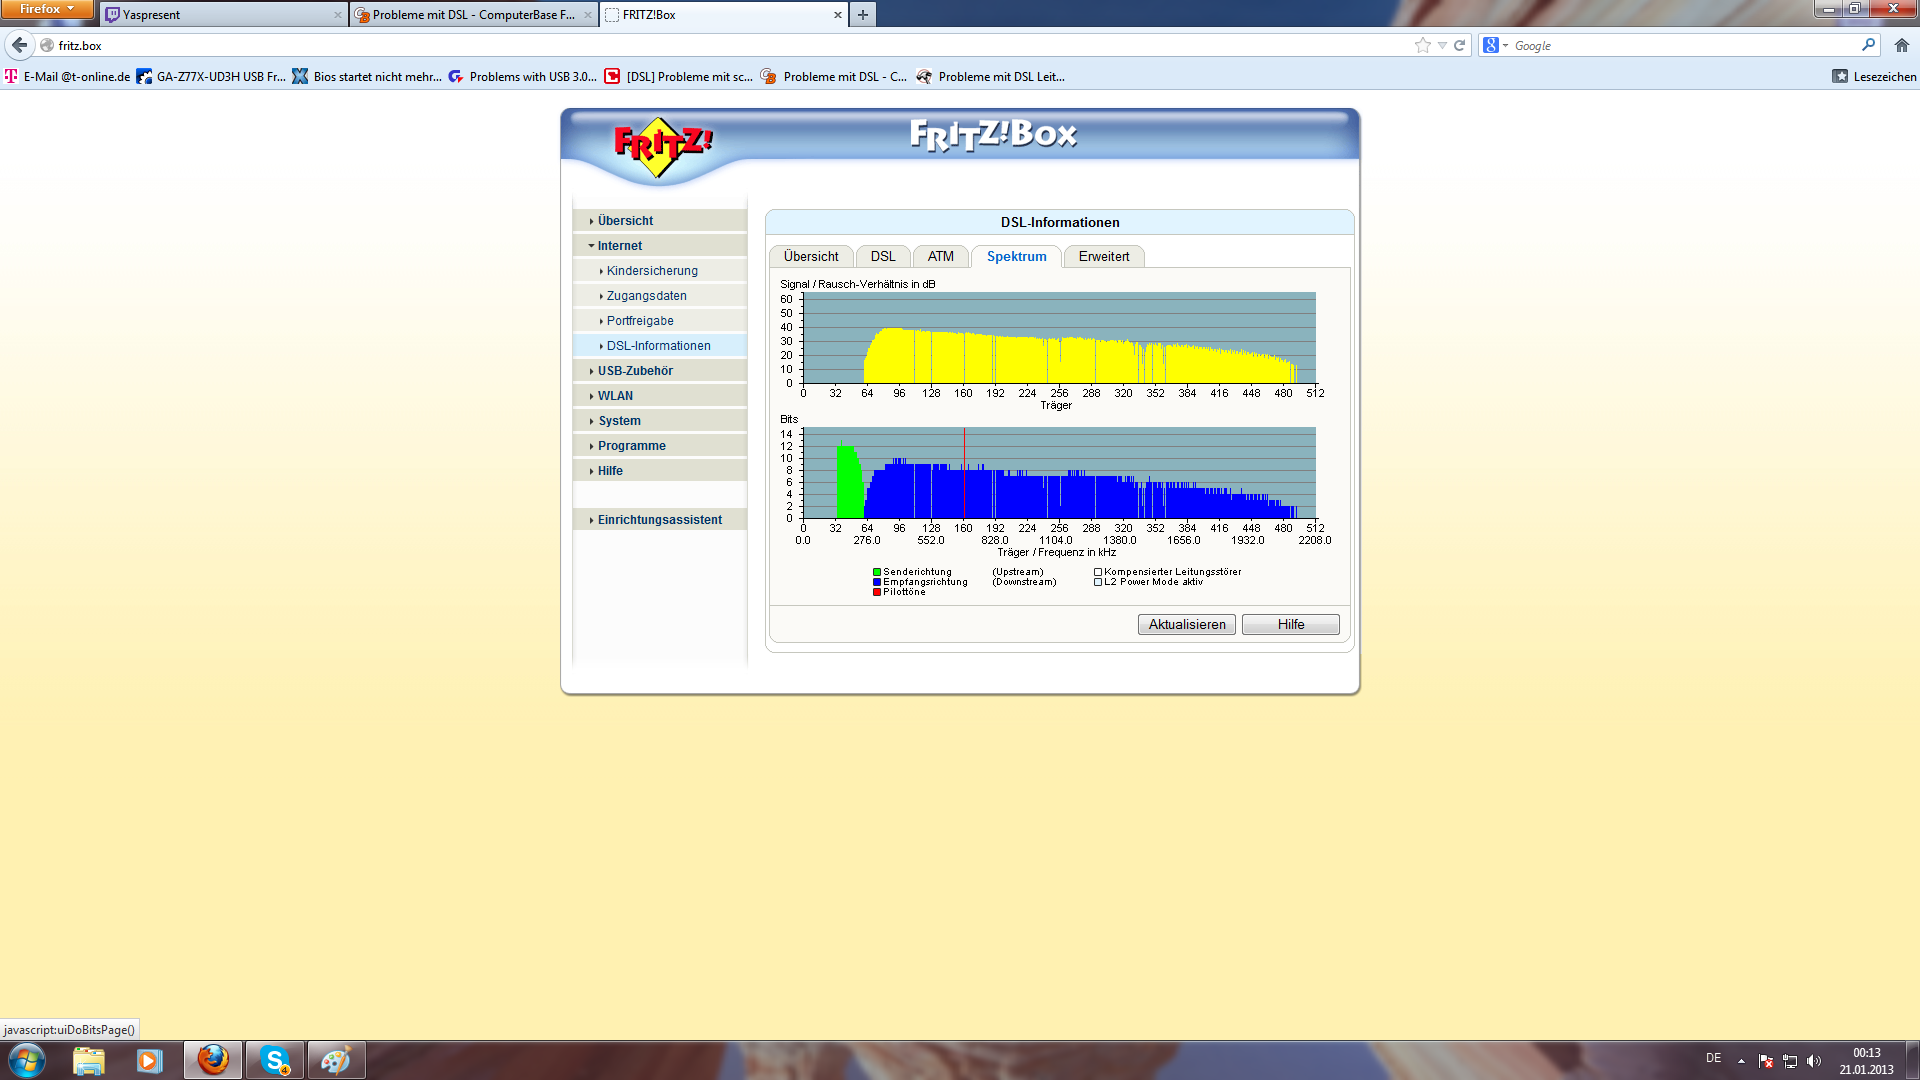Click the search magnifier icon
The width and height of the screenshot is (1920, 1080).
coord(1868,45)
